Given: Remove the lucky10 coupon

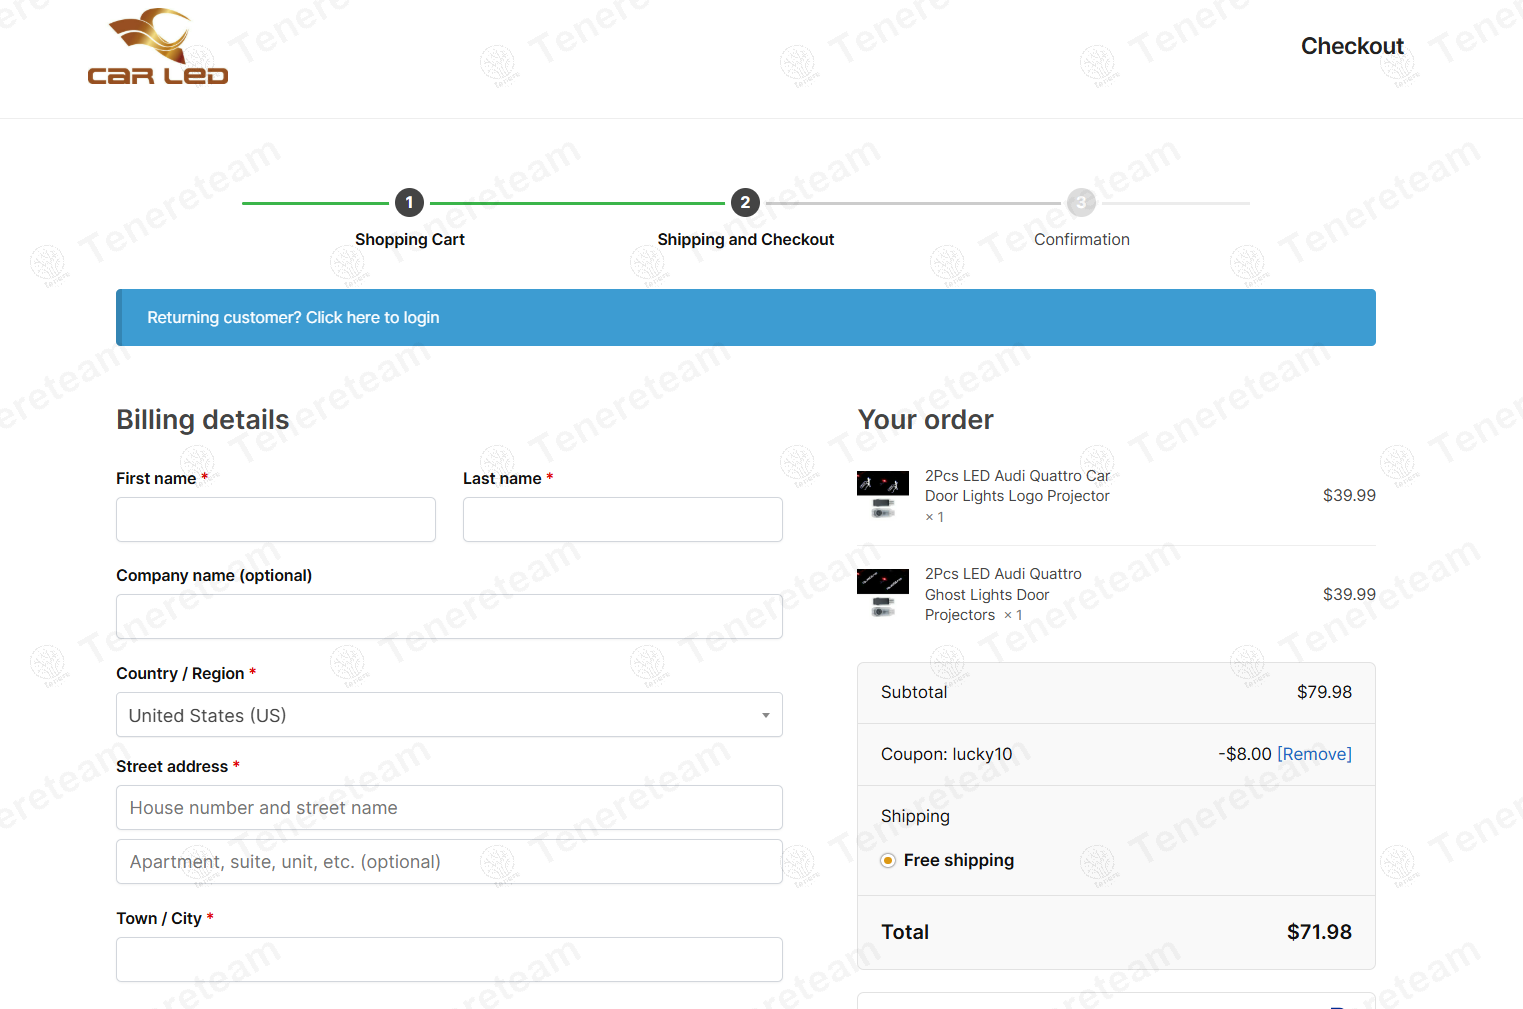Looking at the screenshot, I should [x=1314, y=754].
